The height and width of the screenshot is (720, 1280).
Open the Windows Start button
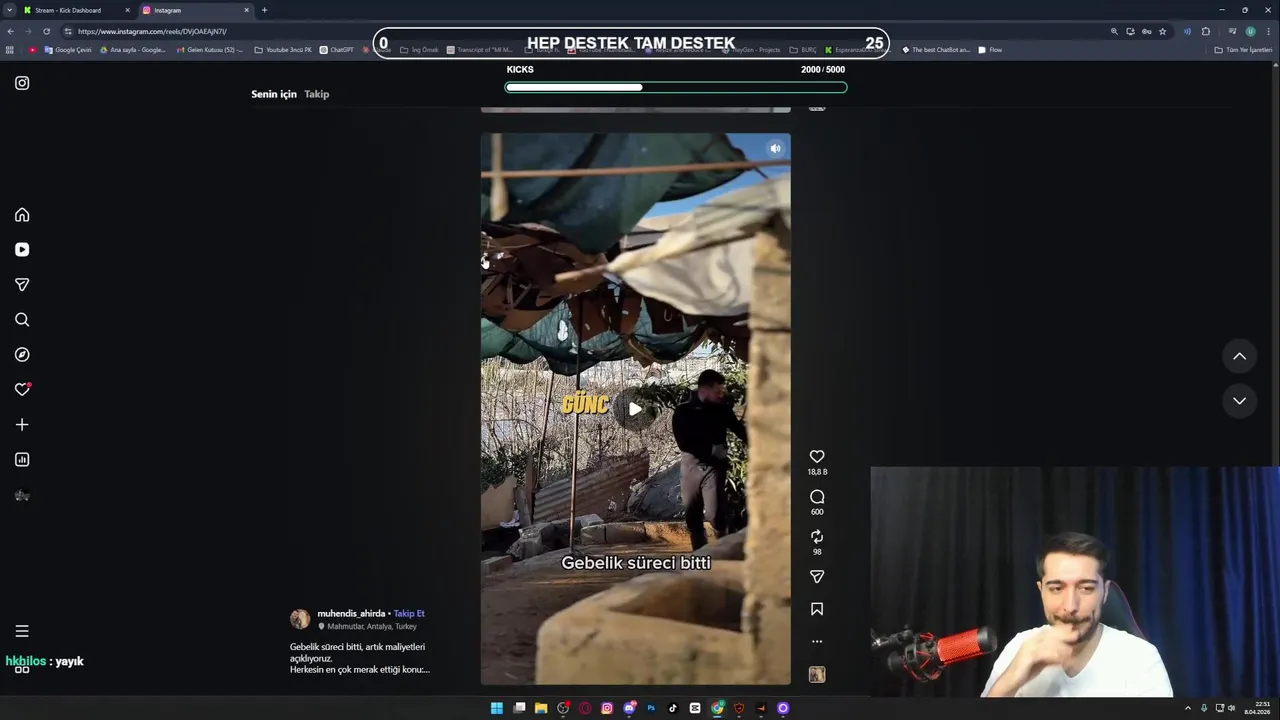pyautogui.click(x=497, y=708)
